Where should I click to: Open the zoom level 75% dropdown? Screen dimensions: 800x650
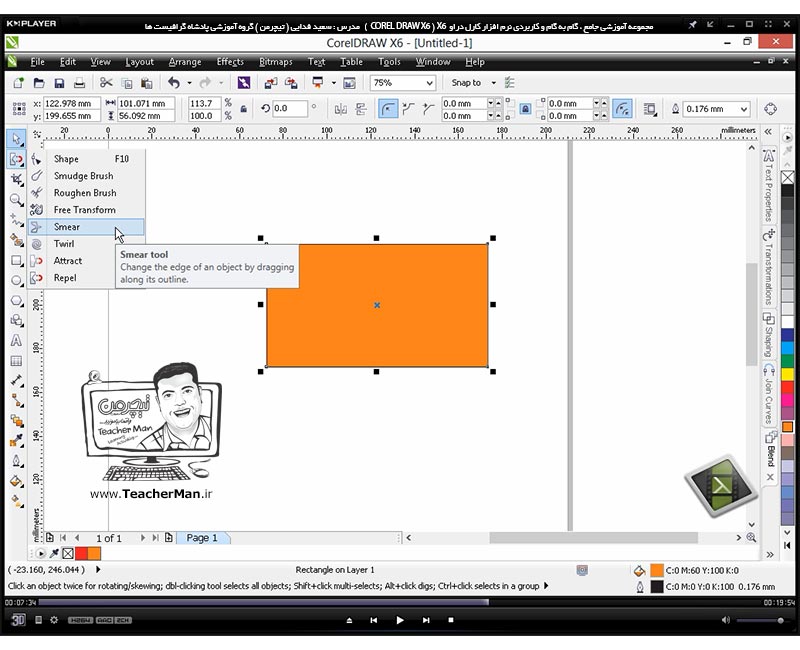point(429,83)
